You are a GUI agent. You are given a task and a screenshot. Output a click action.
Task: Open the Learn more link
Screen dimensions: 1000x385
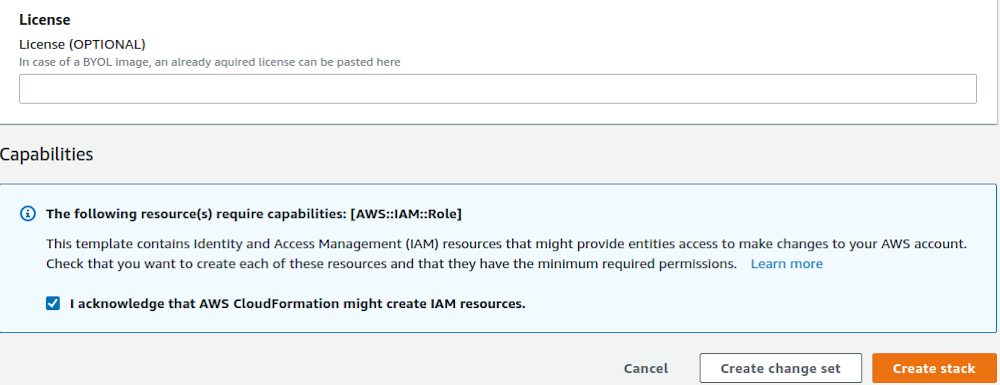pyautogui.click(x=786, y=264)
